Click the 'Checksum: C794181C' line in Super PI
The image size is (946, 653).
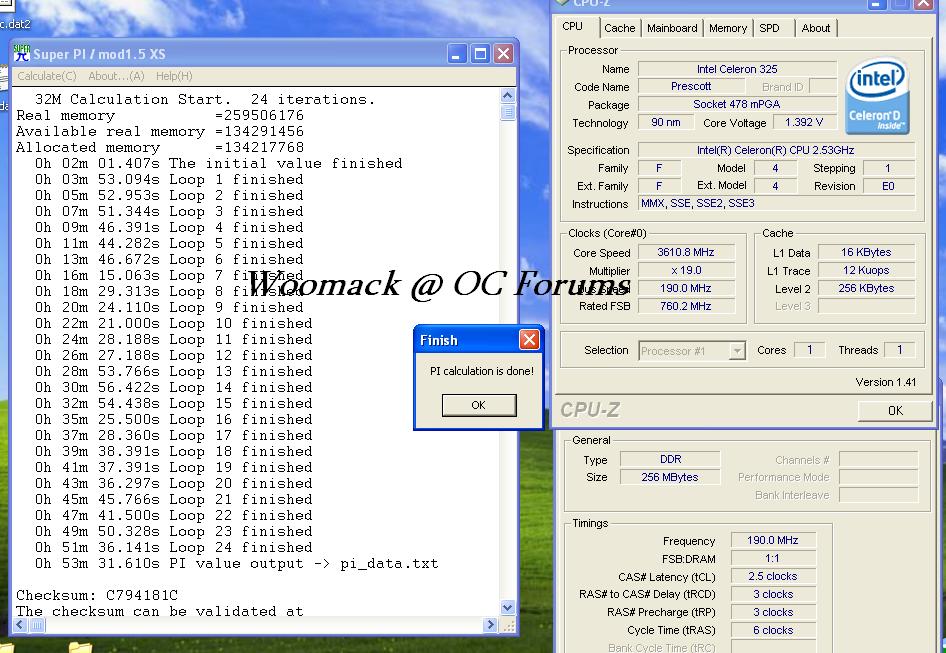[x=97, y=595]
